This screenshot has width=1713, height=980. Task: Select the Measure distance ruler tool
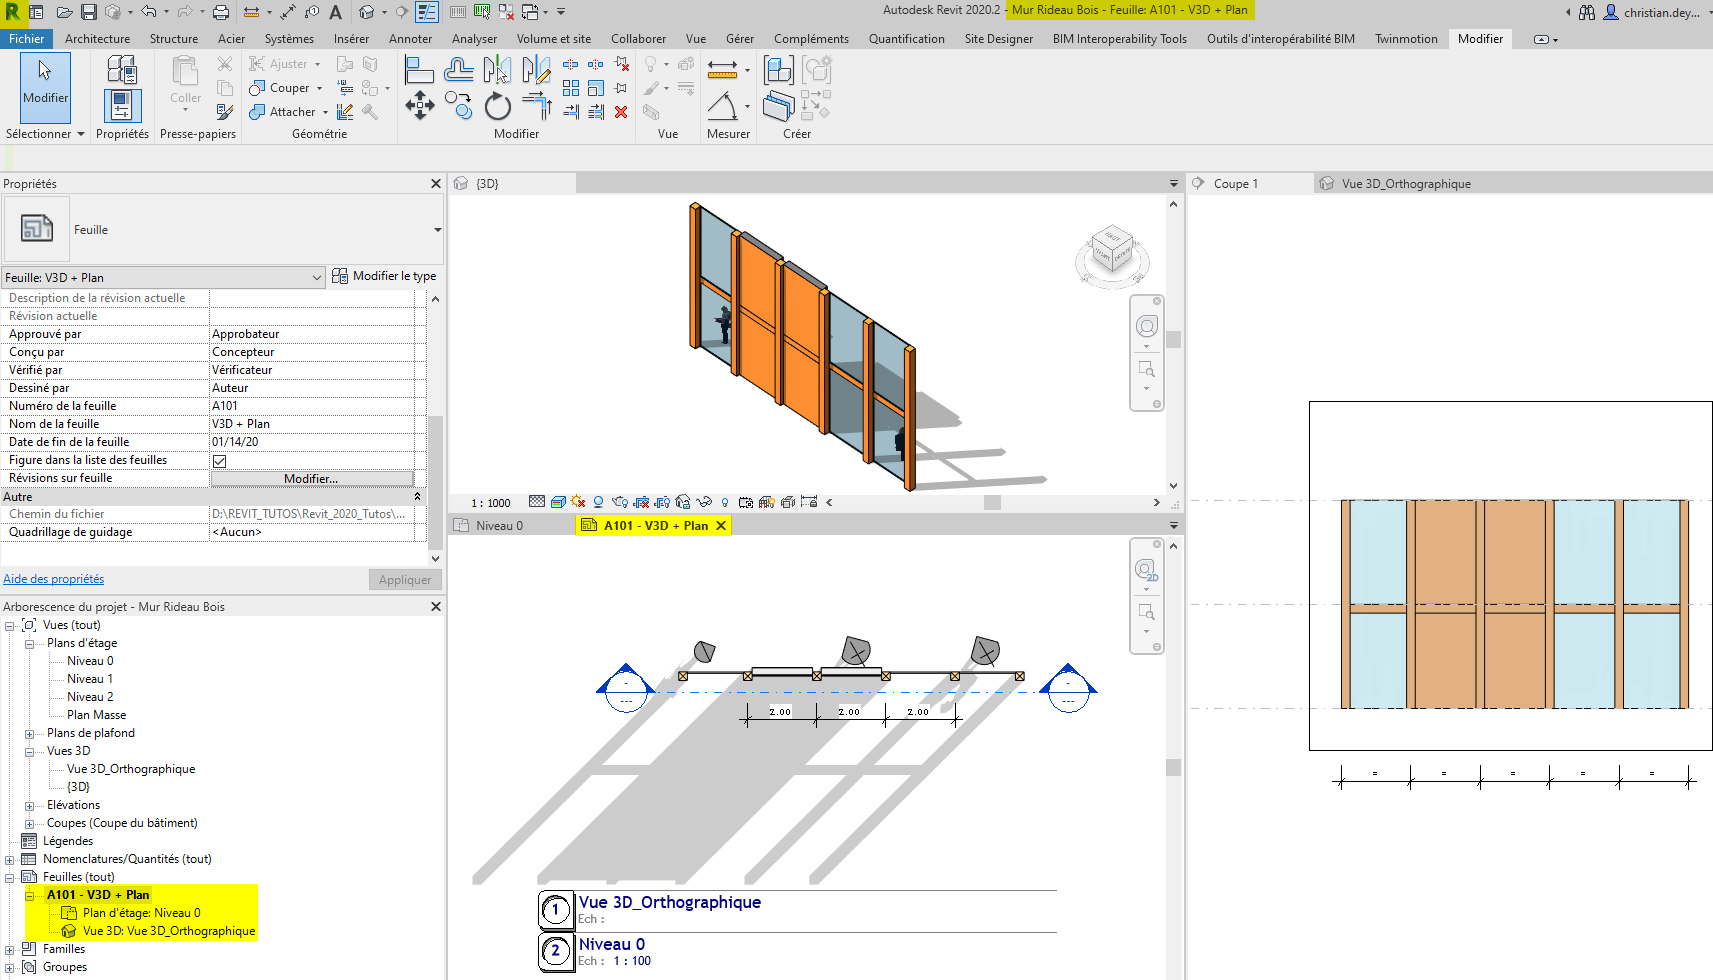point(722,70)
